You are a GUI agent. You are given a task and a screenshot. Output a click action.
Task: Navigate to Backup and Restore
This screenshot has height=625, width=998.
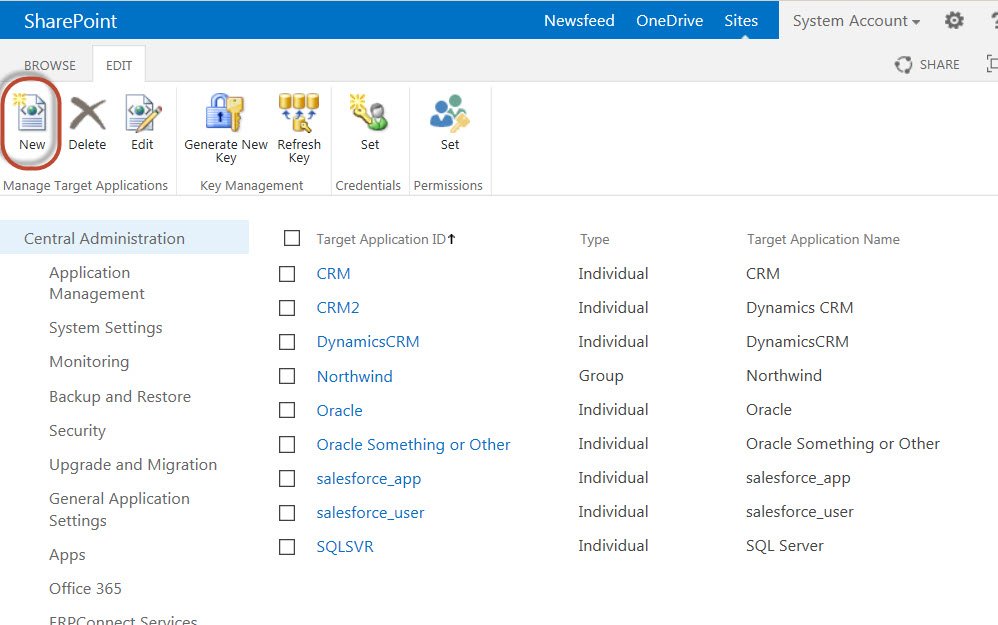[x=120, y=396]
